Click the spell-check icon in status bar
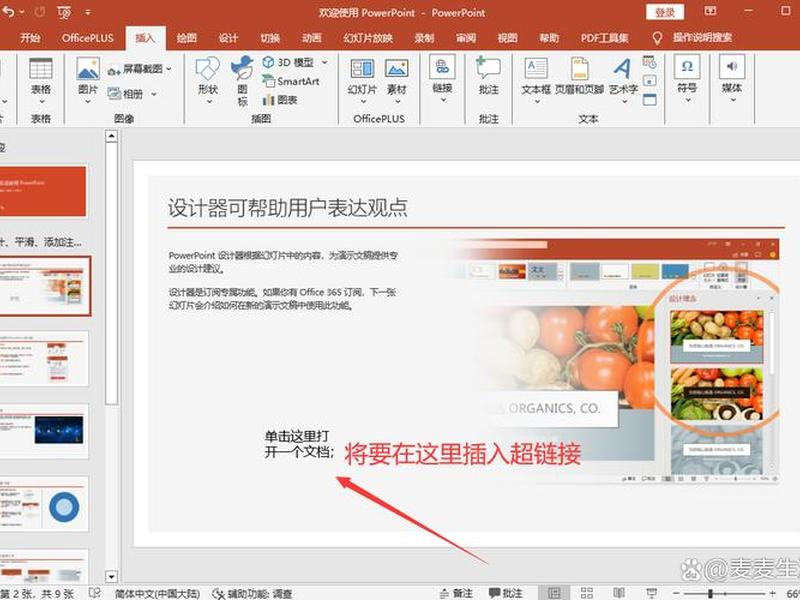 click(95, 593)
